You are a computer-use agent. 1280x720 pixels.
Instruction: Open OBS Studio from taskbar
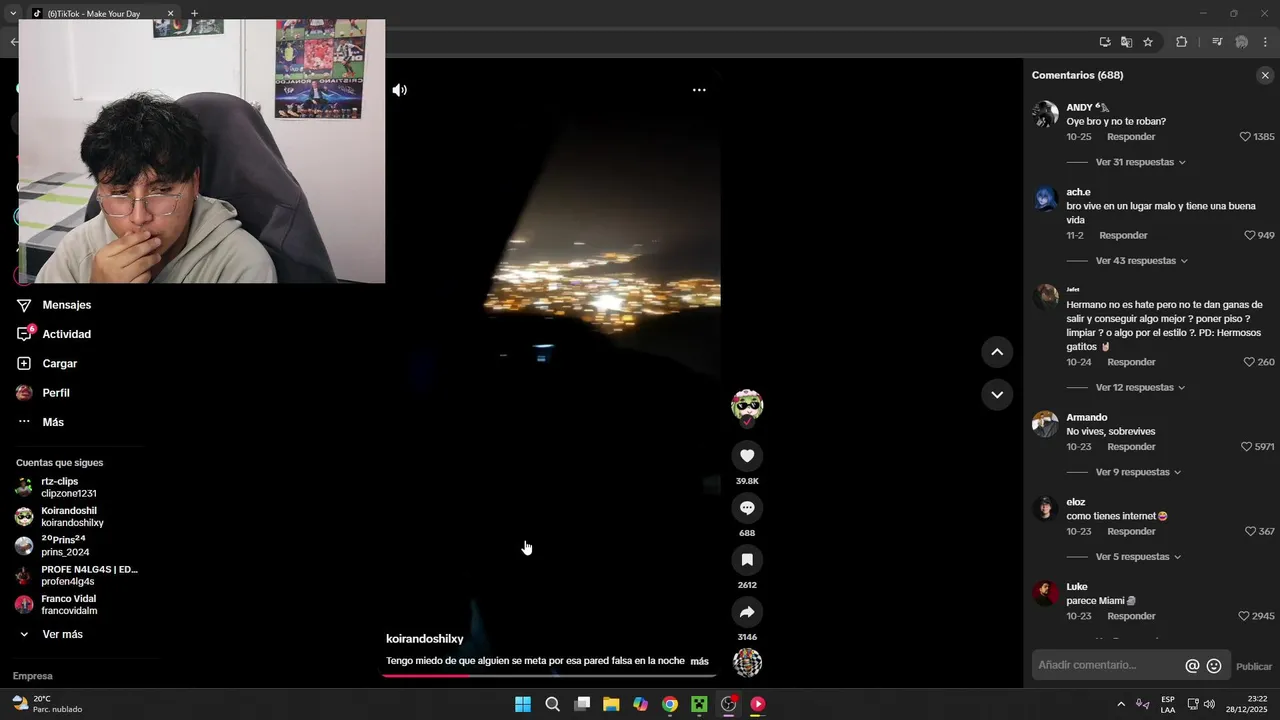click(x=729, y=704)
